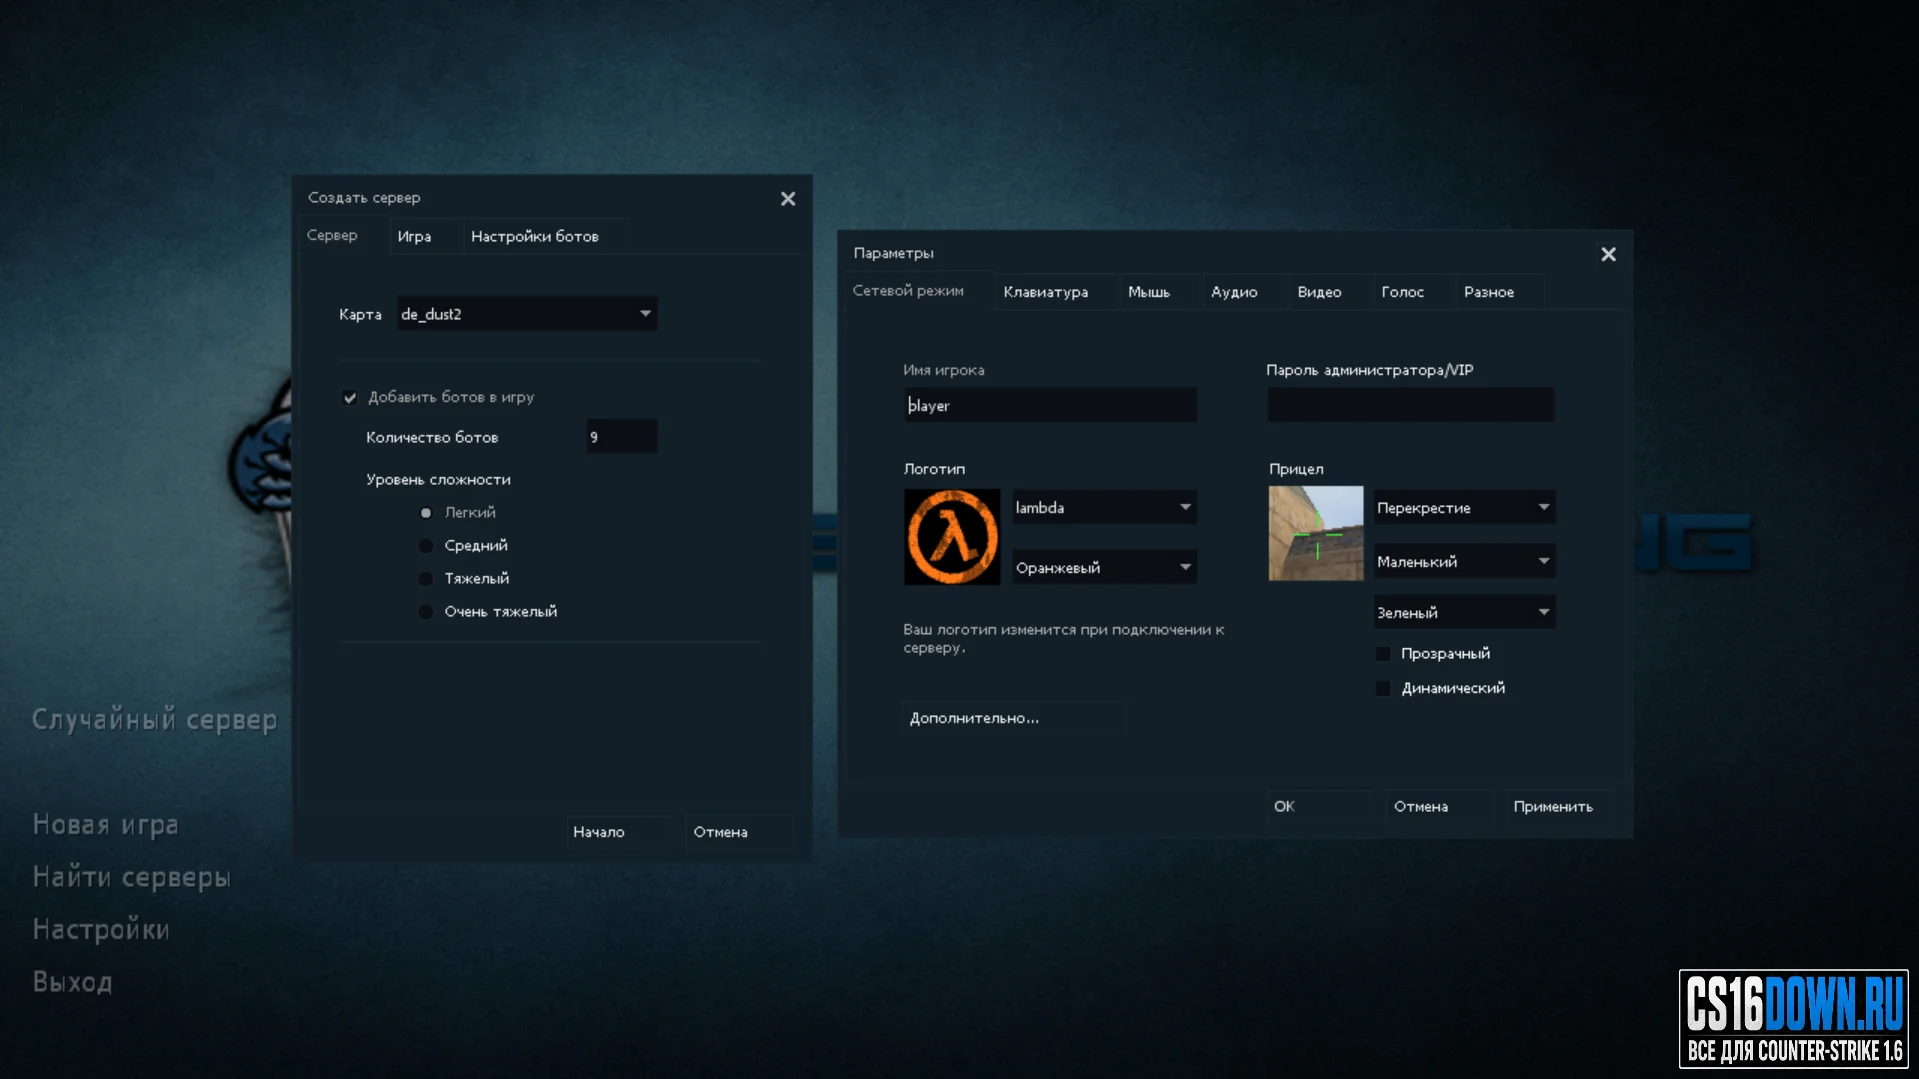Open the Карта de_dust2 map dropdown
1919x1079 pixels.
[527, 314]
